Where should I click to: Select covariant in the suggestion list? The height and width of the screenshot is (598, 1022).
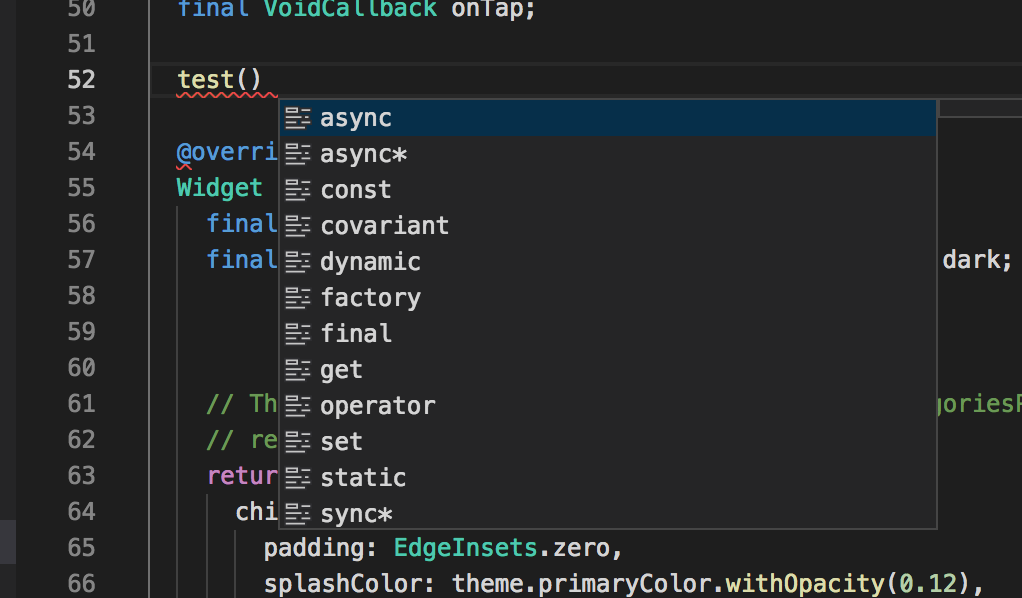pos(608,226)
